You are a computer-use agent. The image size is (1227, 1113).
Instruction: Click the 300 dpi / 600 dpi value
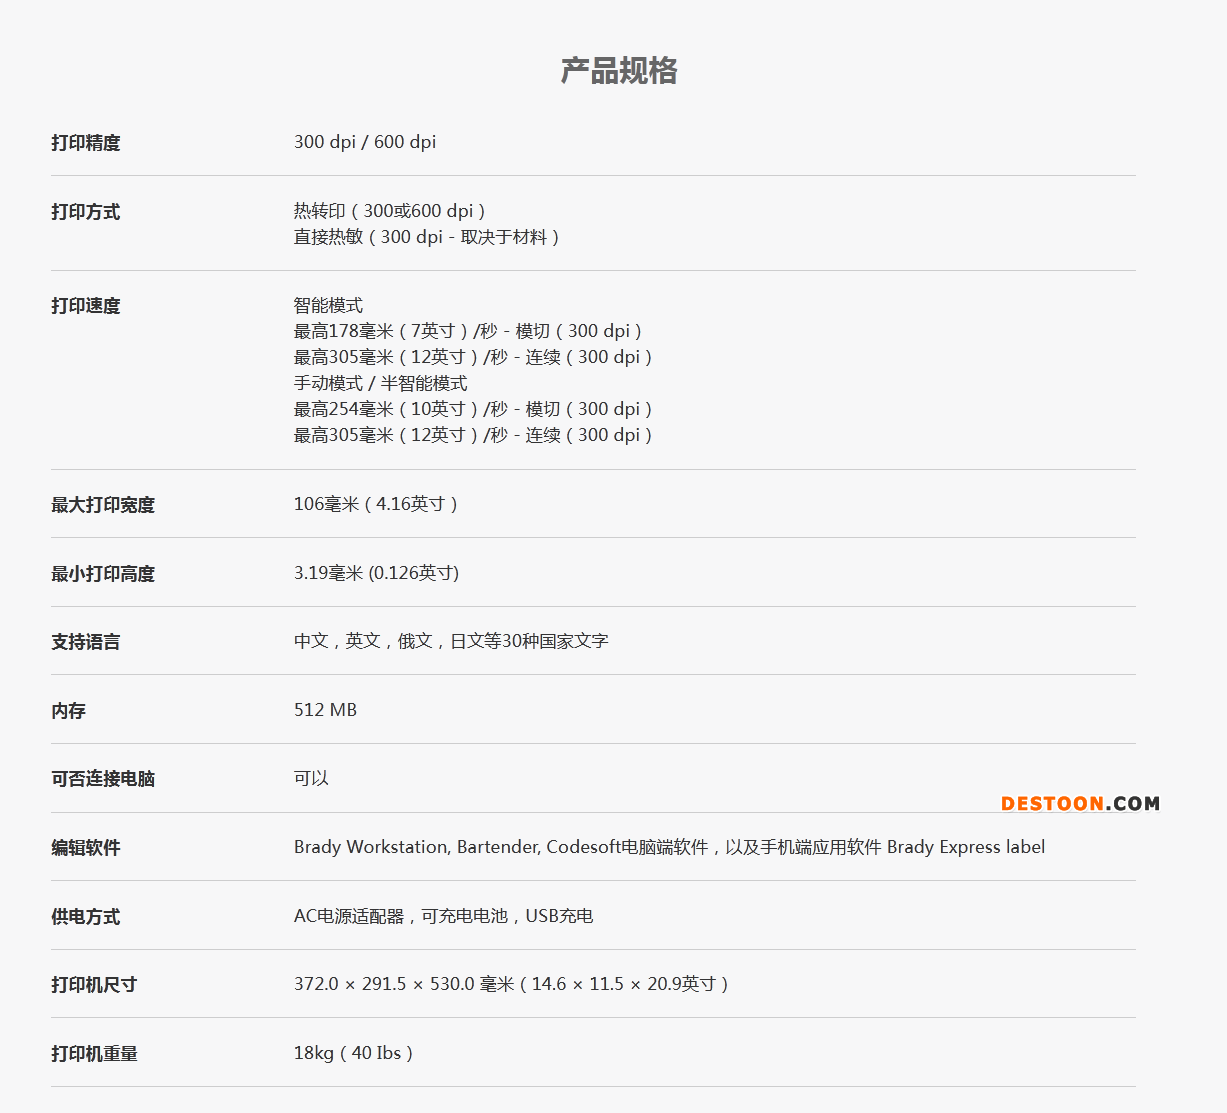(365, 142)
